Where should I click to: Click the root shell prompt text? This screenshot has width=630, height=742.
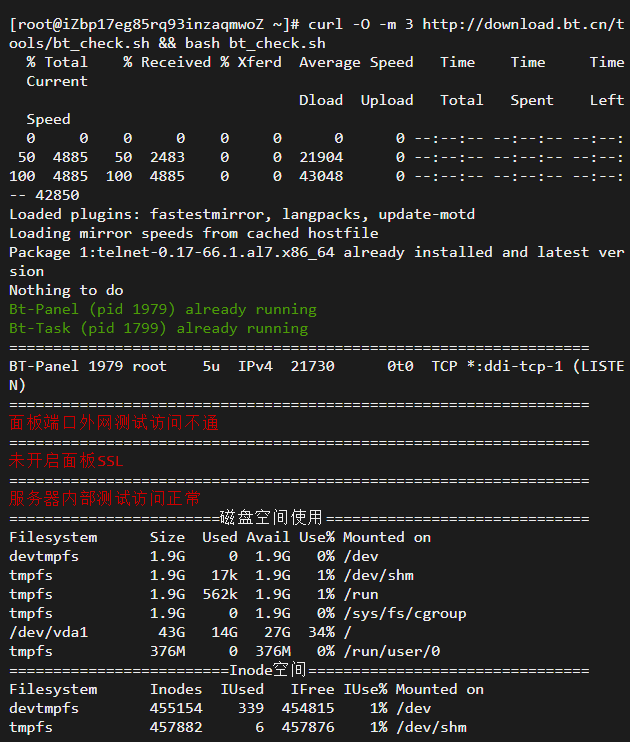[140, 24]
